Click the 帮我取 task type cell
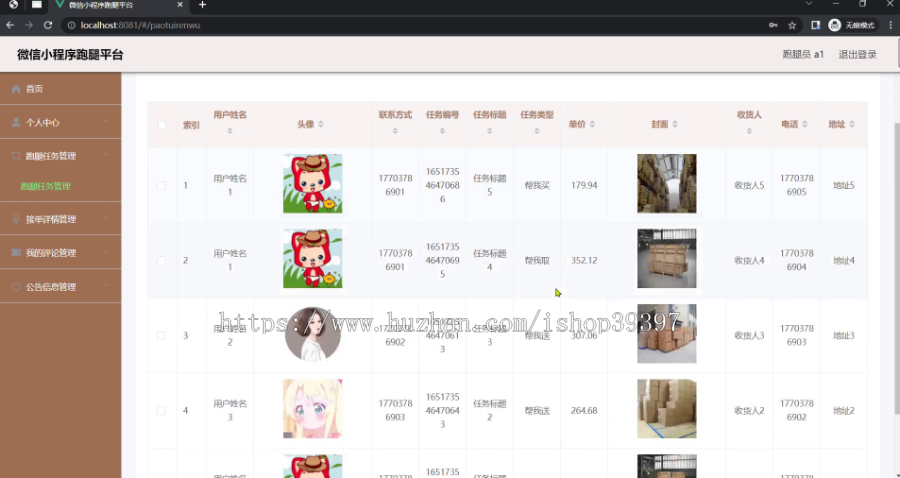This screenshot has width=900, height=478. (x=537, y=261)
